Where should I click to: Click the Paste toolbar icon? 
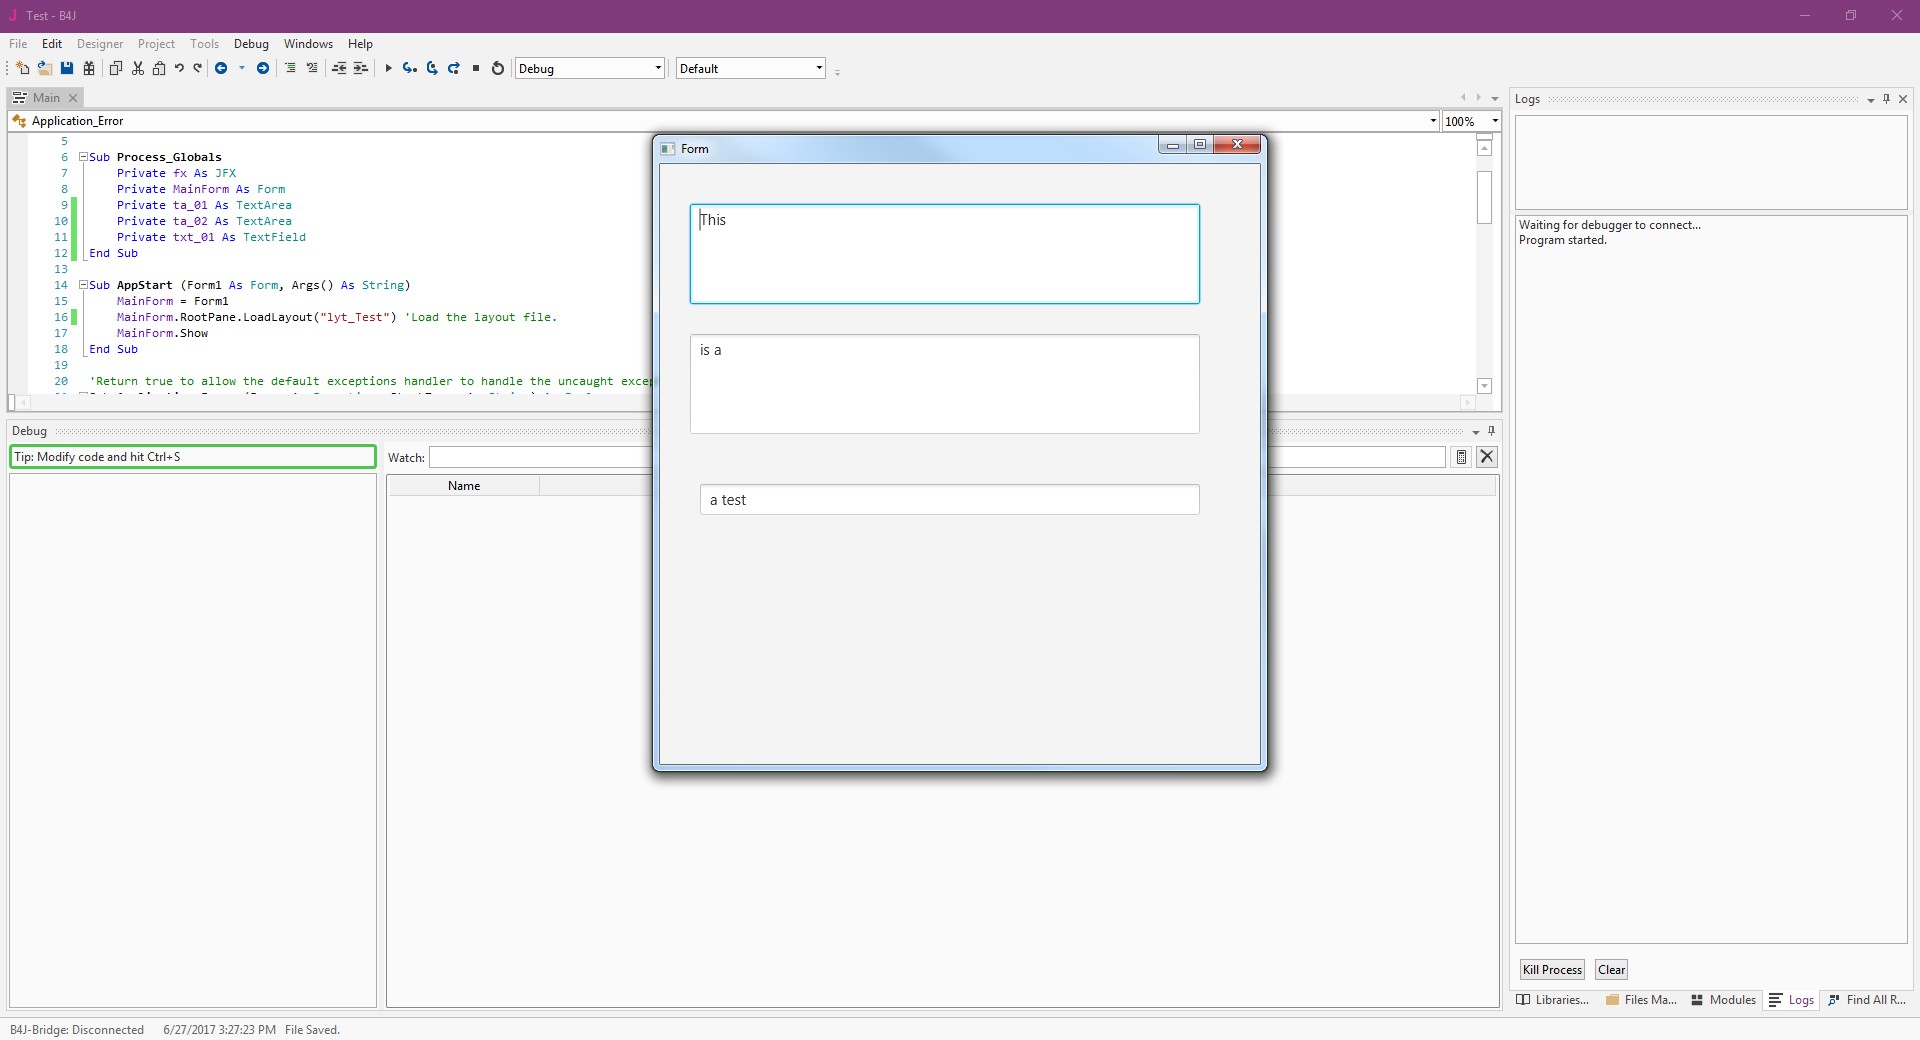(159, 68)
